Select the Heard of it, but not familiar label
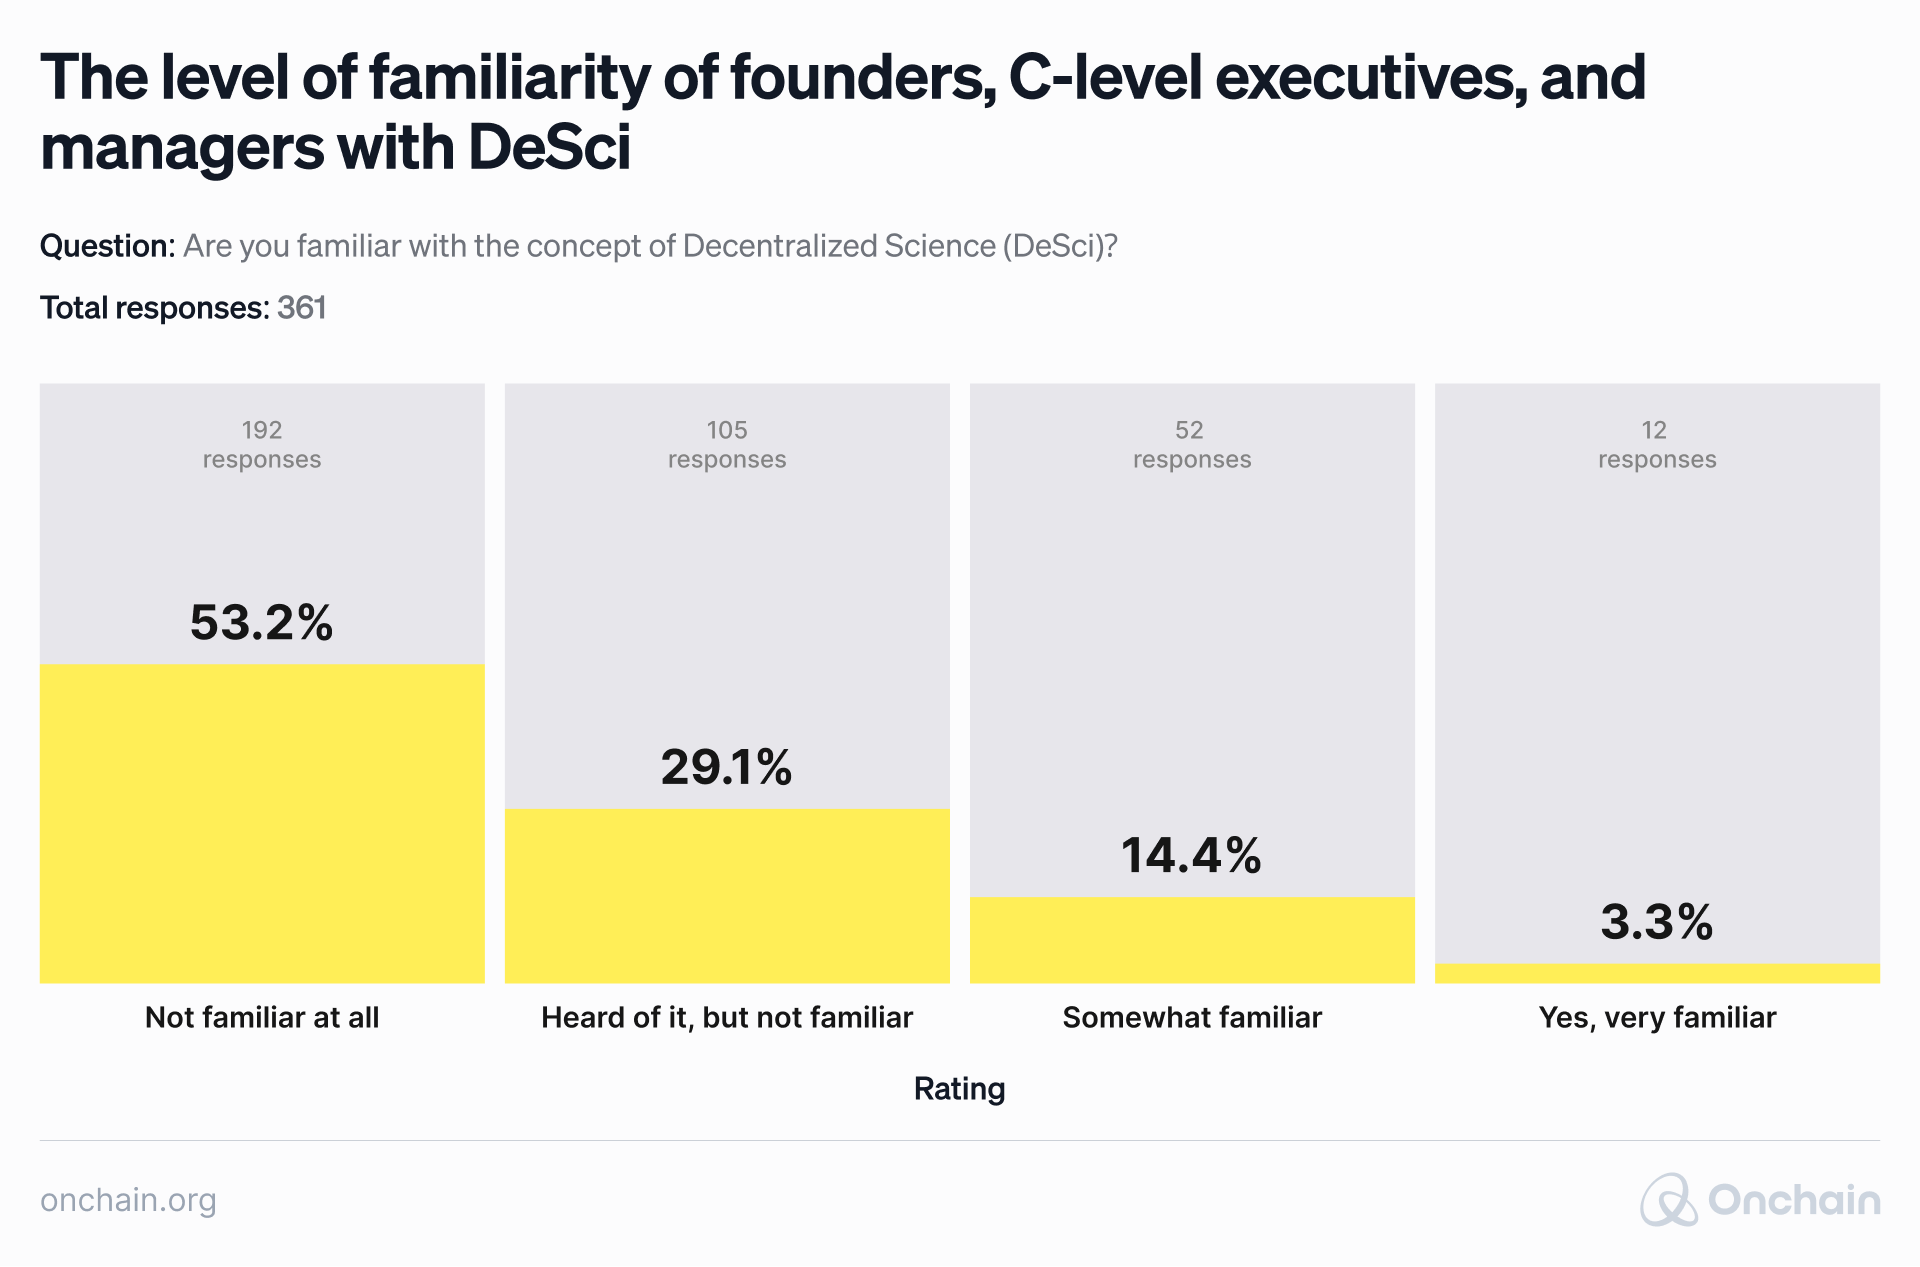 [x=727, y=1017]
